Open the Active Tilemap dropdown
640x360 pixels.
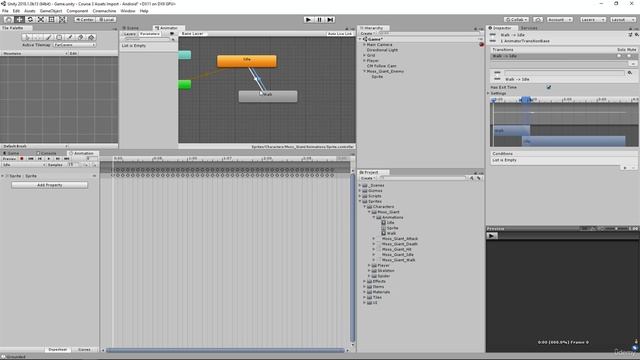tap(74, 45)
